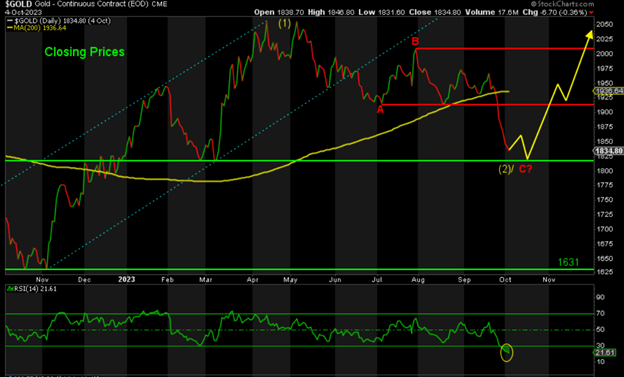The image size is (624, 377).
Task: Click the Nov label following Oct on time axis
Action: pyautogui.click(x=549, y=279)
